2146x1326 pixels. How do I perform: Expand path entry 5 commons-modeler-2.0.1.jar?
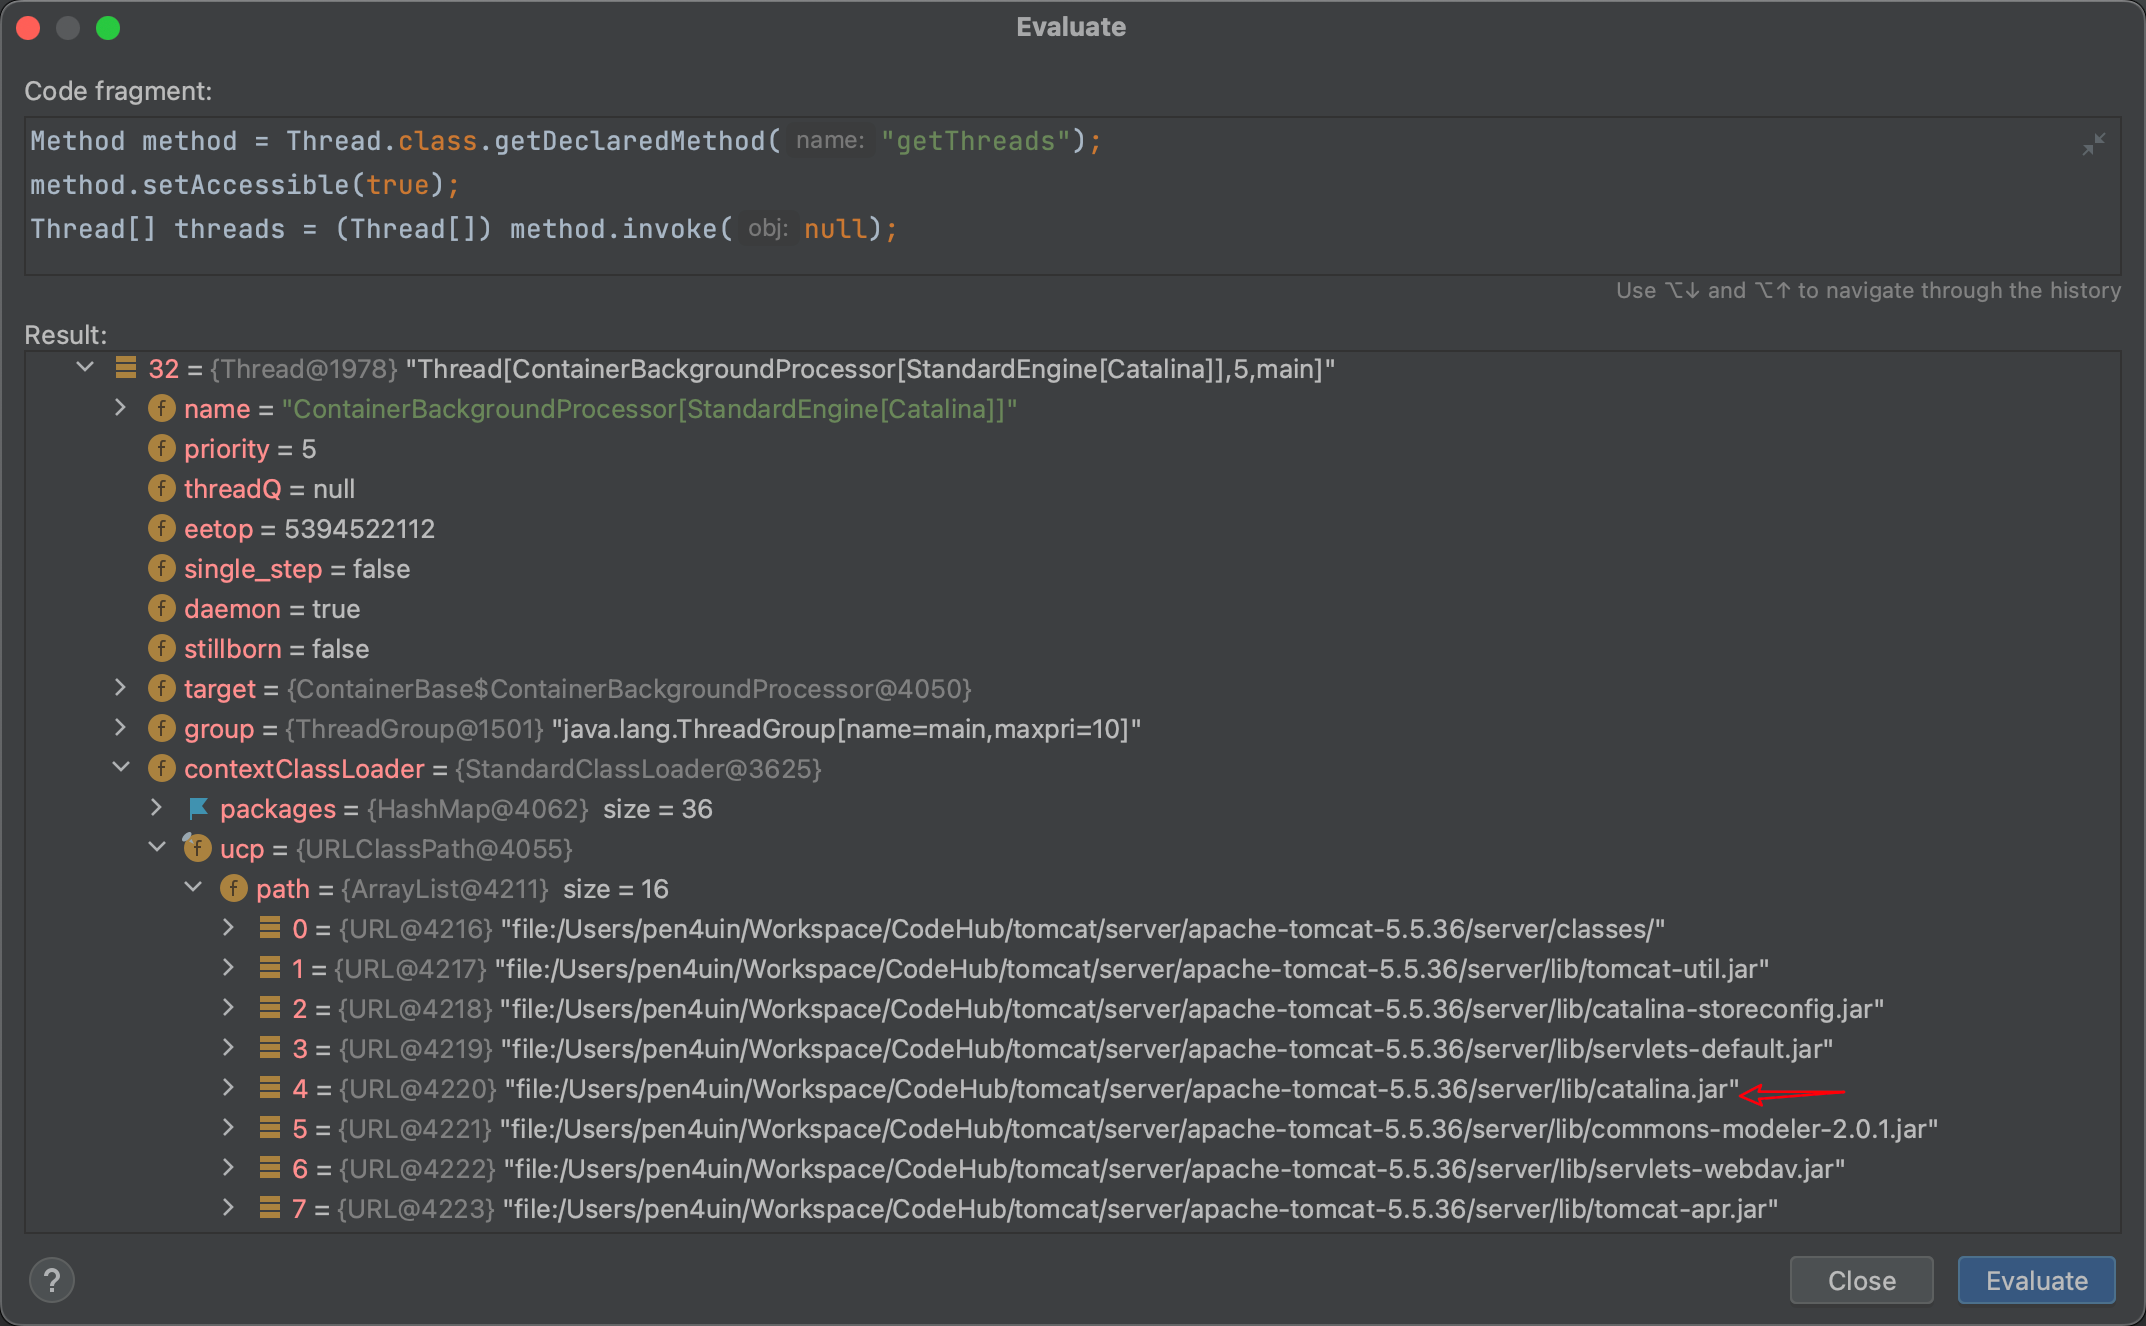pyautogui.click(x=229, y=1127)
